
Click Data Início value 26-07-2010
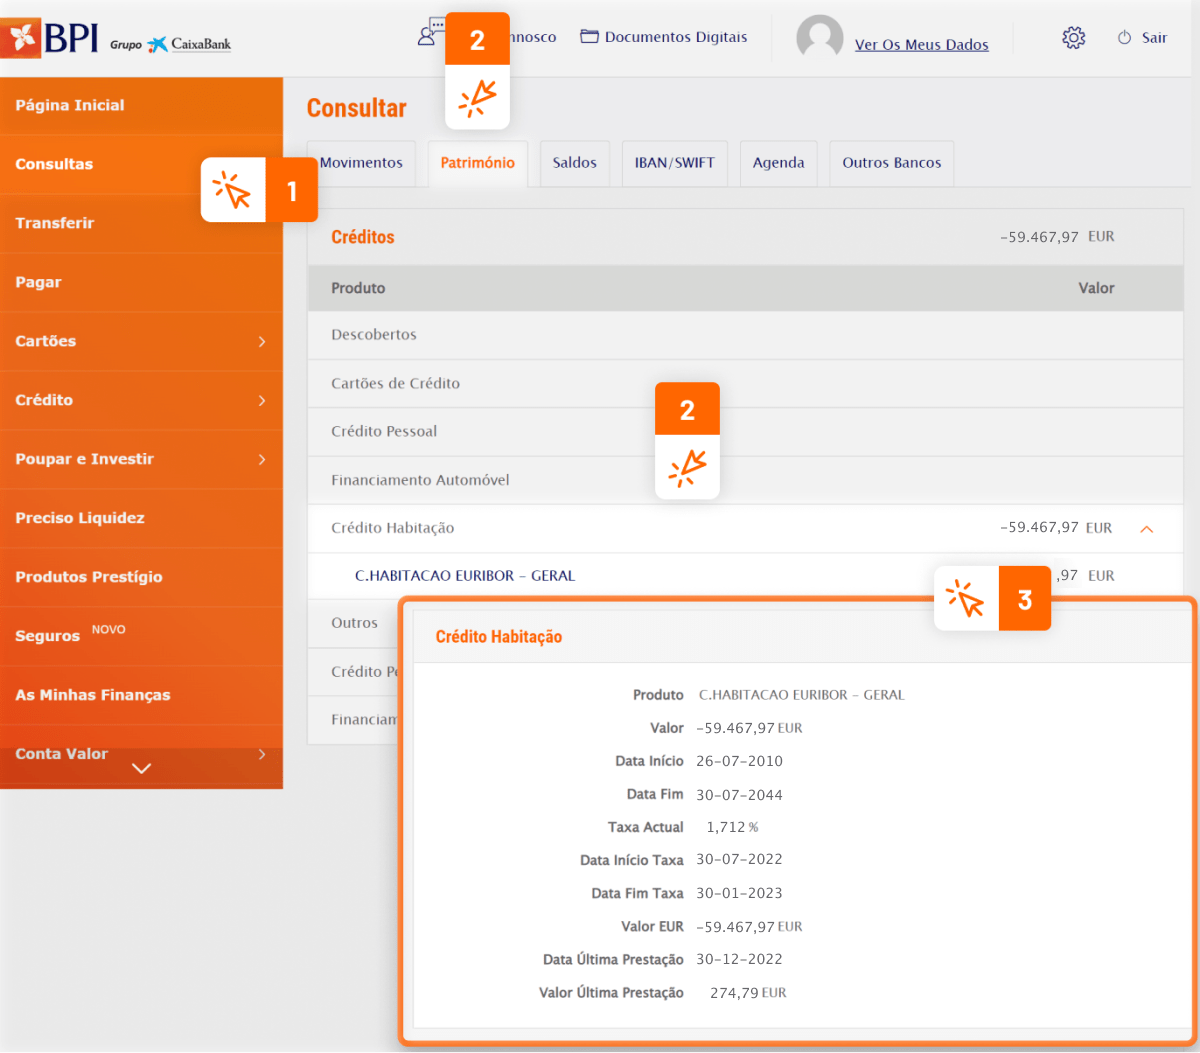[x=739, y=761]
